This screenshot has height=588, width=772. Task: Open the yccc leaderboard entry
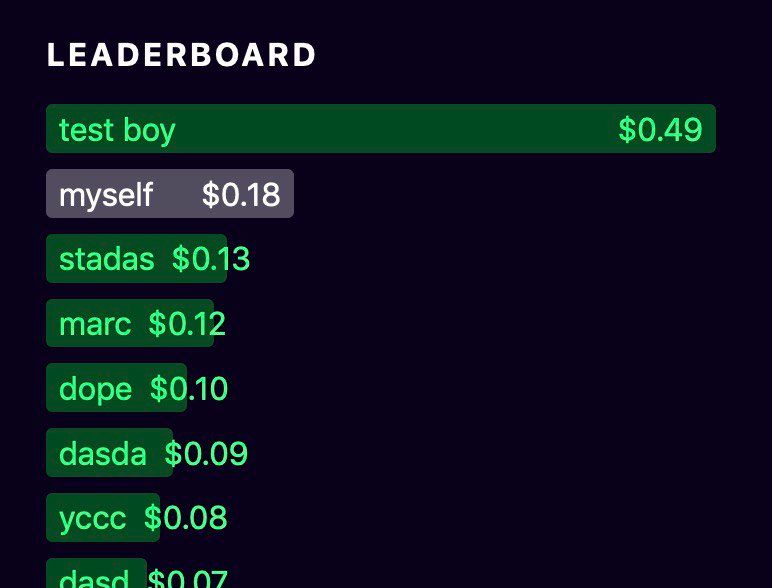(103, 518)
